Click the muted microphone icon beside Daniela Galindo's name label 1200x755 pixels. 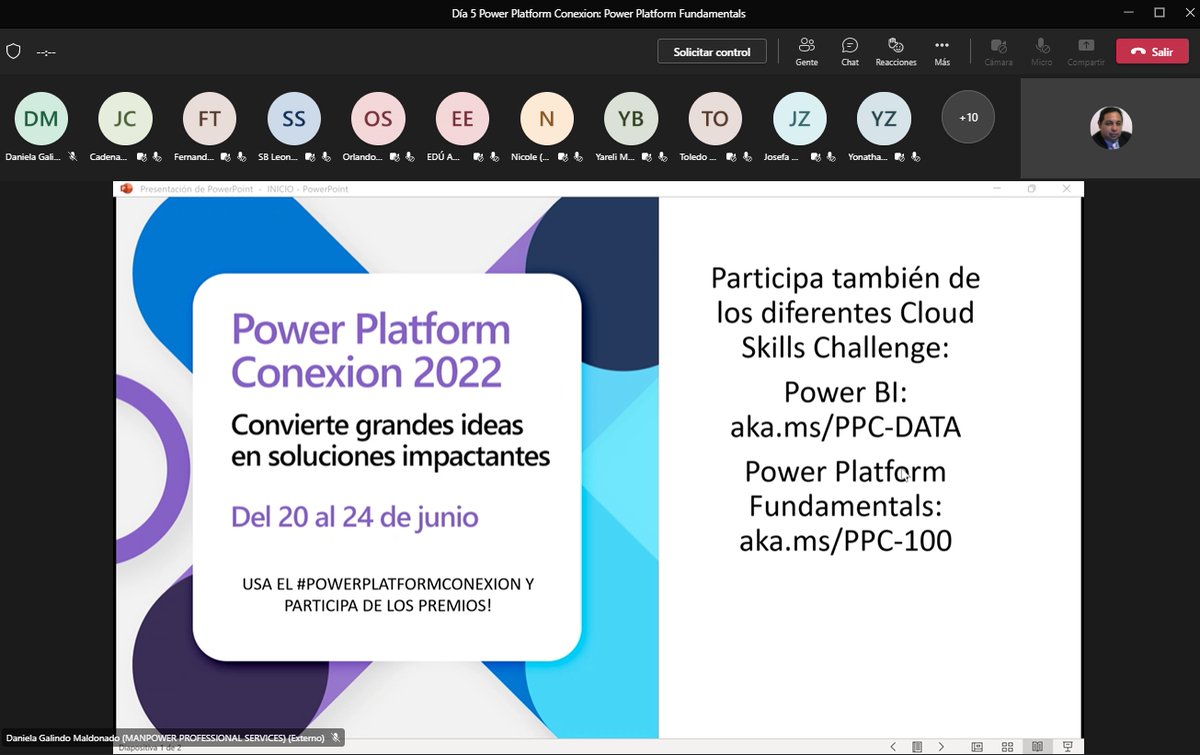point(336,737)
